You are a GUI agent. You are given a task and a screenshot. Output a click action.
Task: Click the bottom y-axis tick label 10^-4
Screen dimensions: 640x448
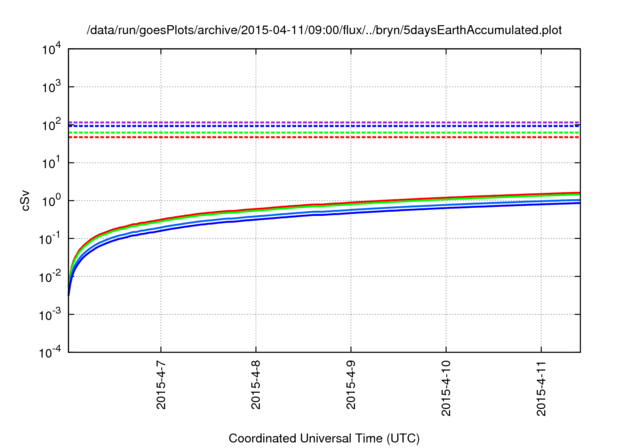[x=51, y=352]
